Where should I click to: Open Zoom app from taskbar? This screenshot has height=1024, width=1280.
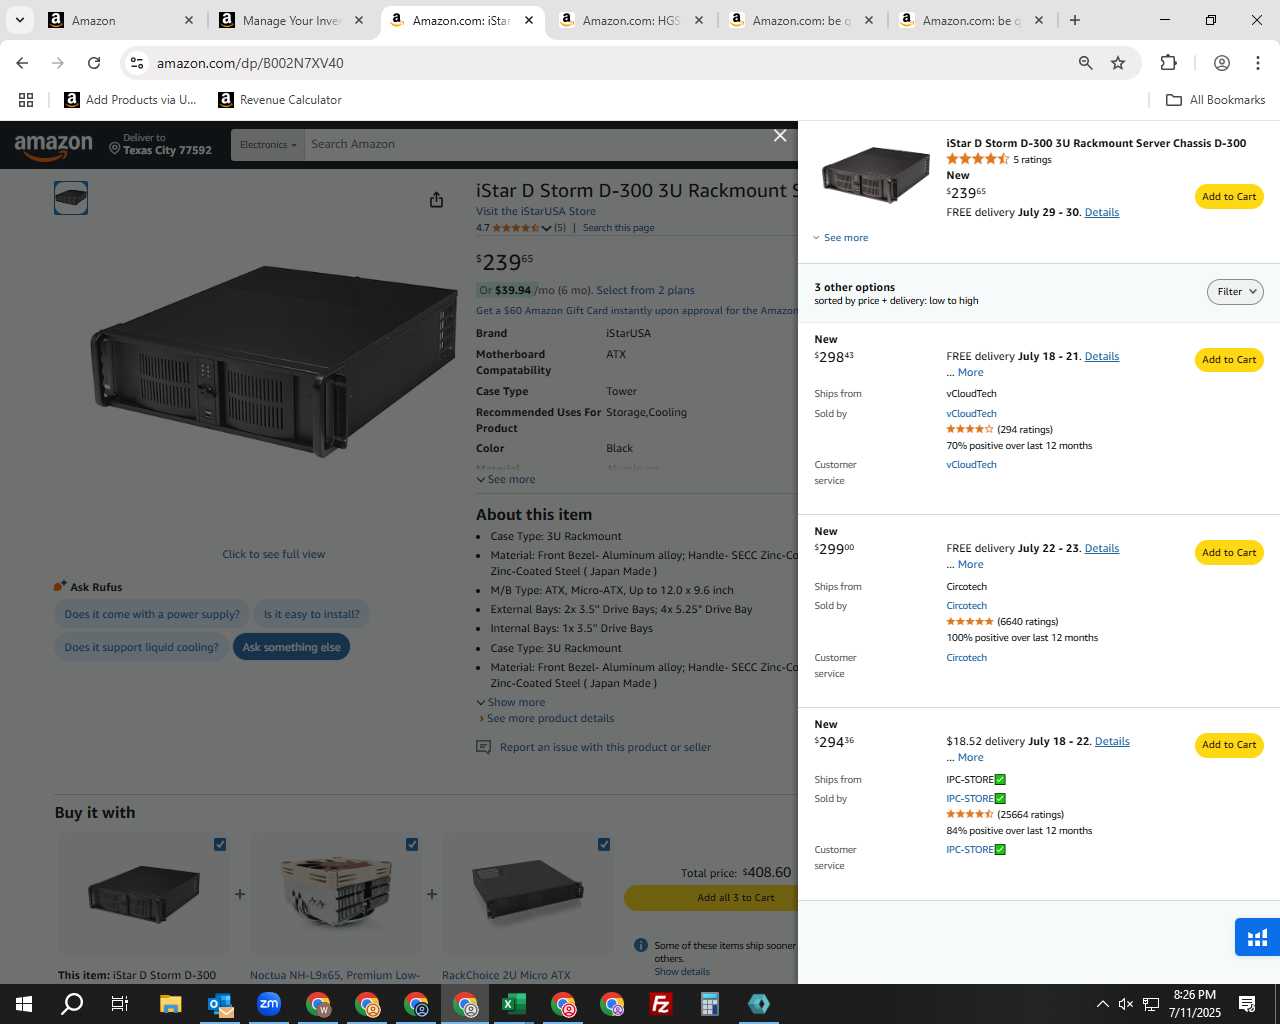click(269, 1003)
